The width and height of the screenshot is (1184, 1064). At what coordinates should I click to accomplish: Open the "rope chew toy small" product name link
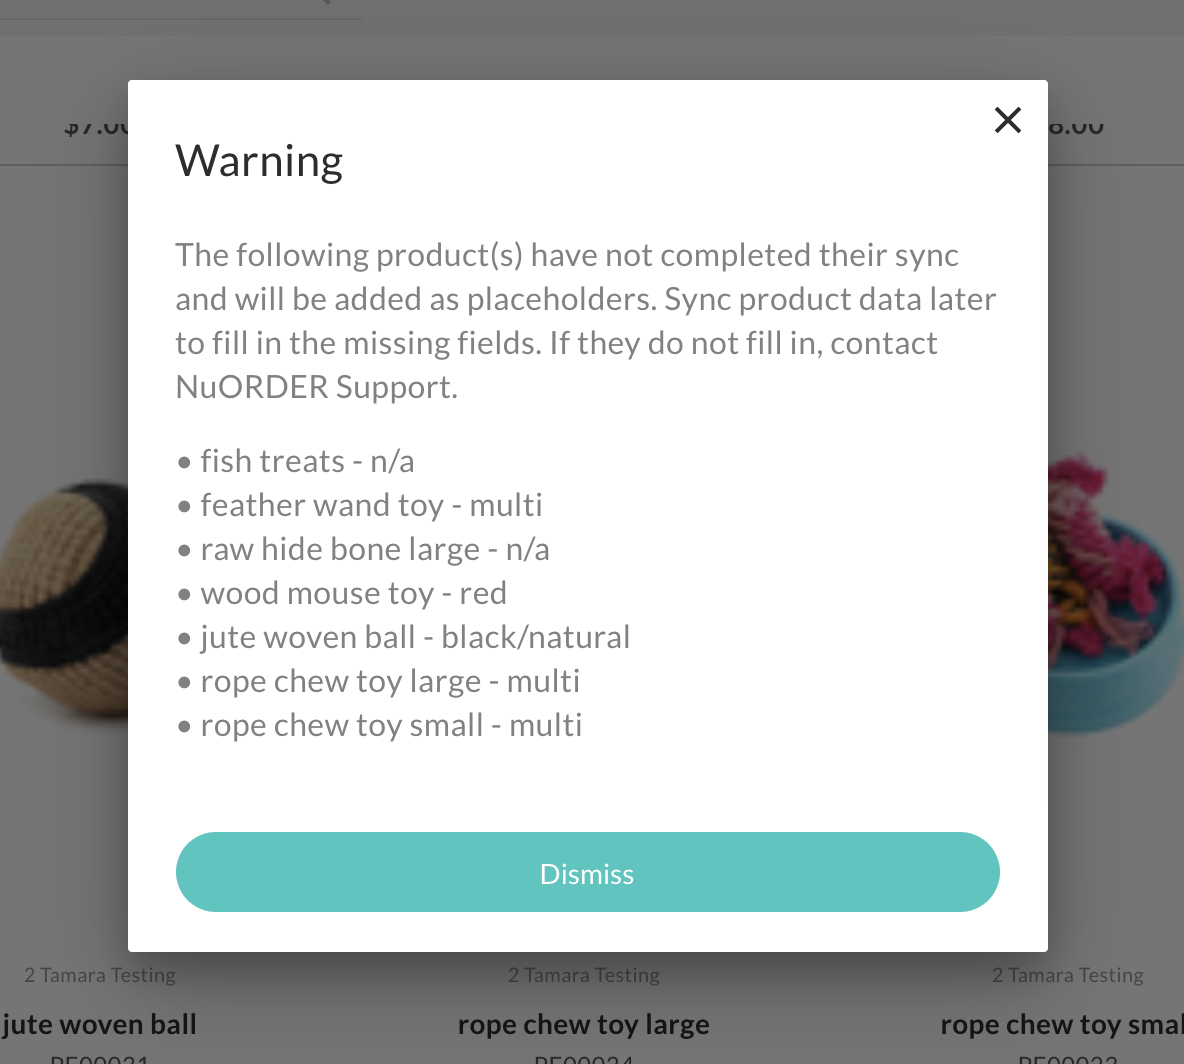1062,1025
